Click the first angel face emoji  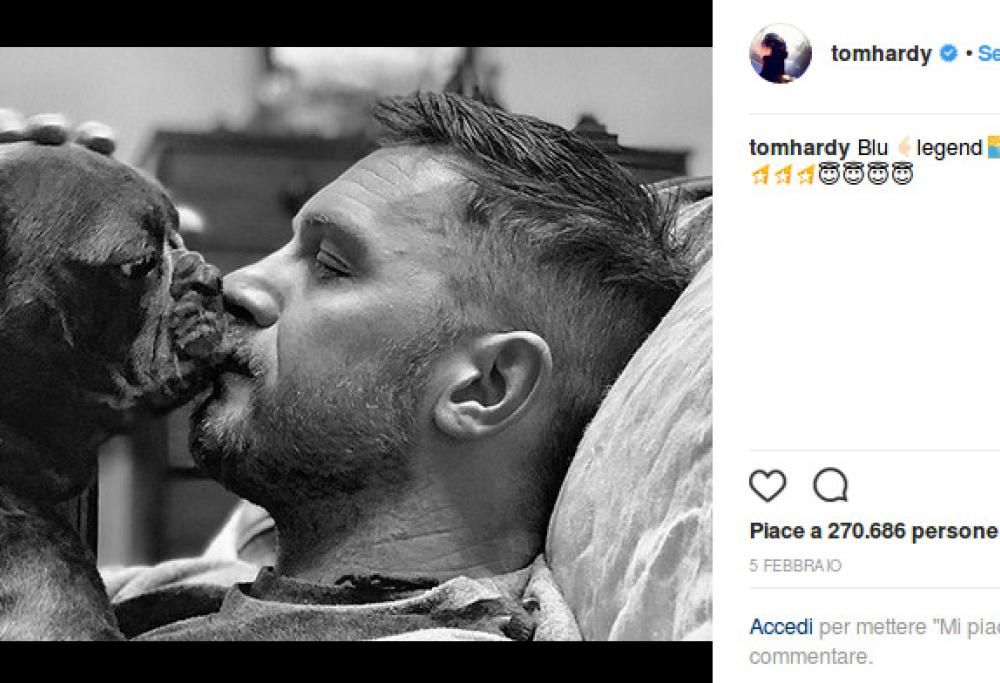(x=830, y=176)
